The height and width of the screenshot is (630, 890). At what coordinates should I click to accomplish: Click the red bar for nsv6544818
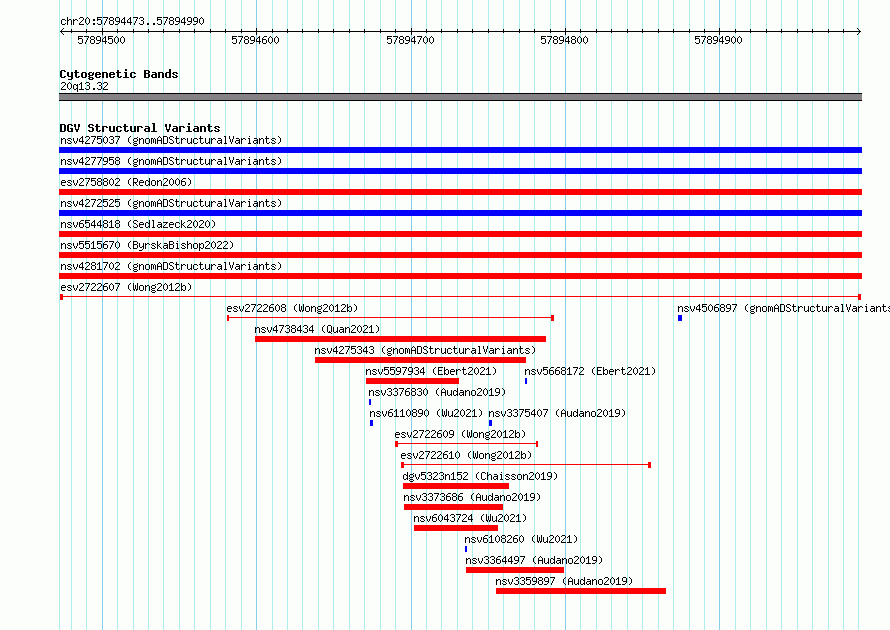pos(460,234)
